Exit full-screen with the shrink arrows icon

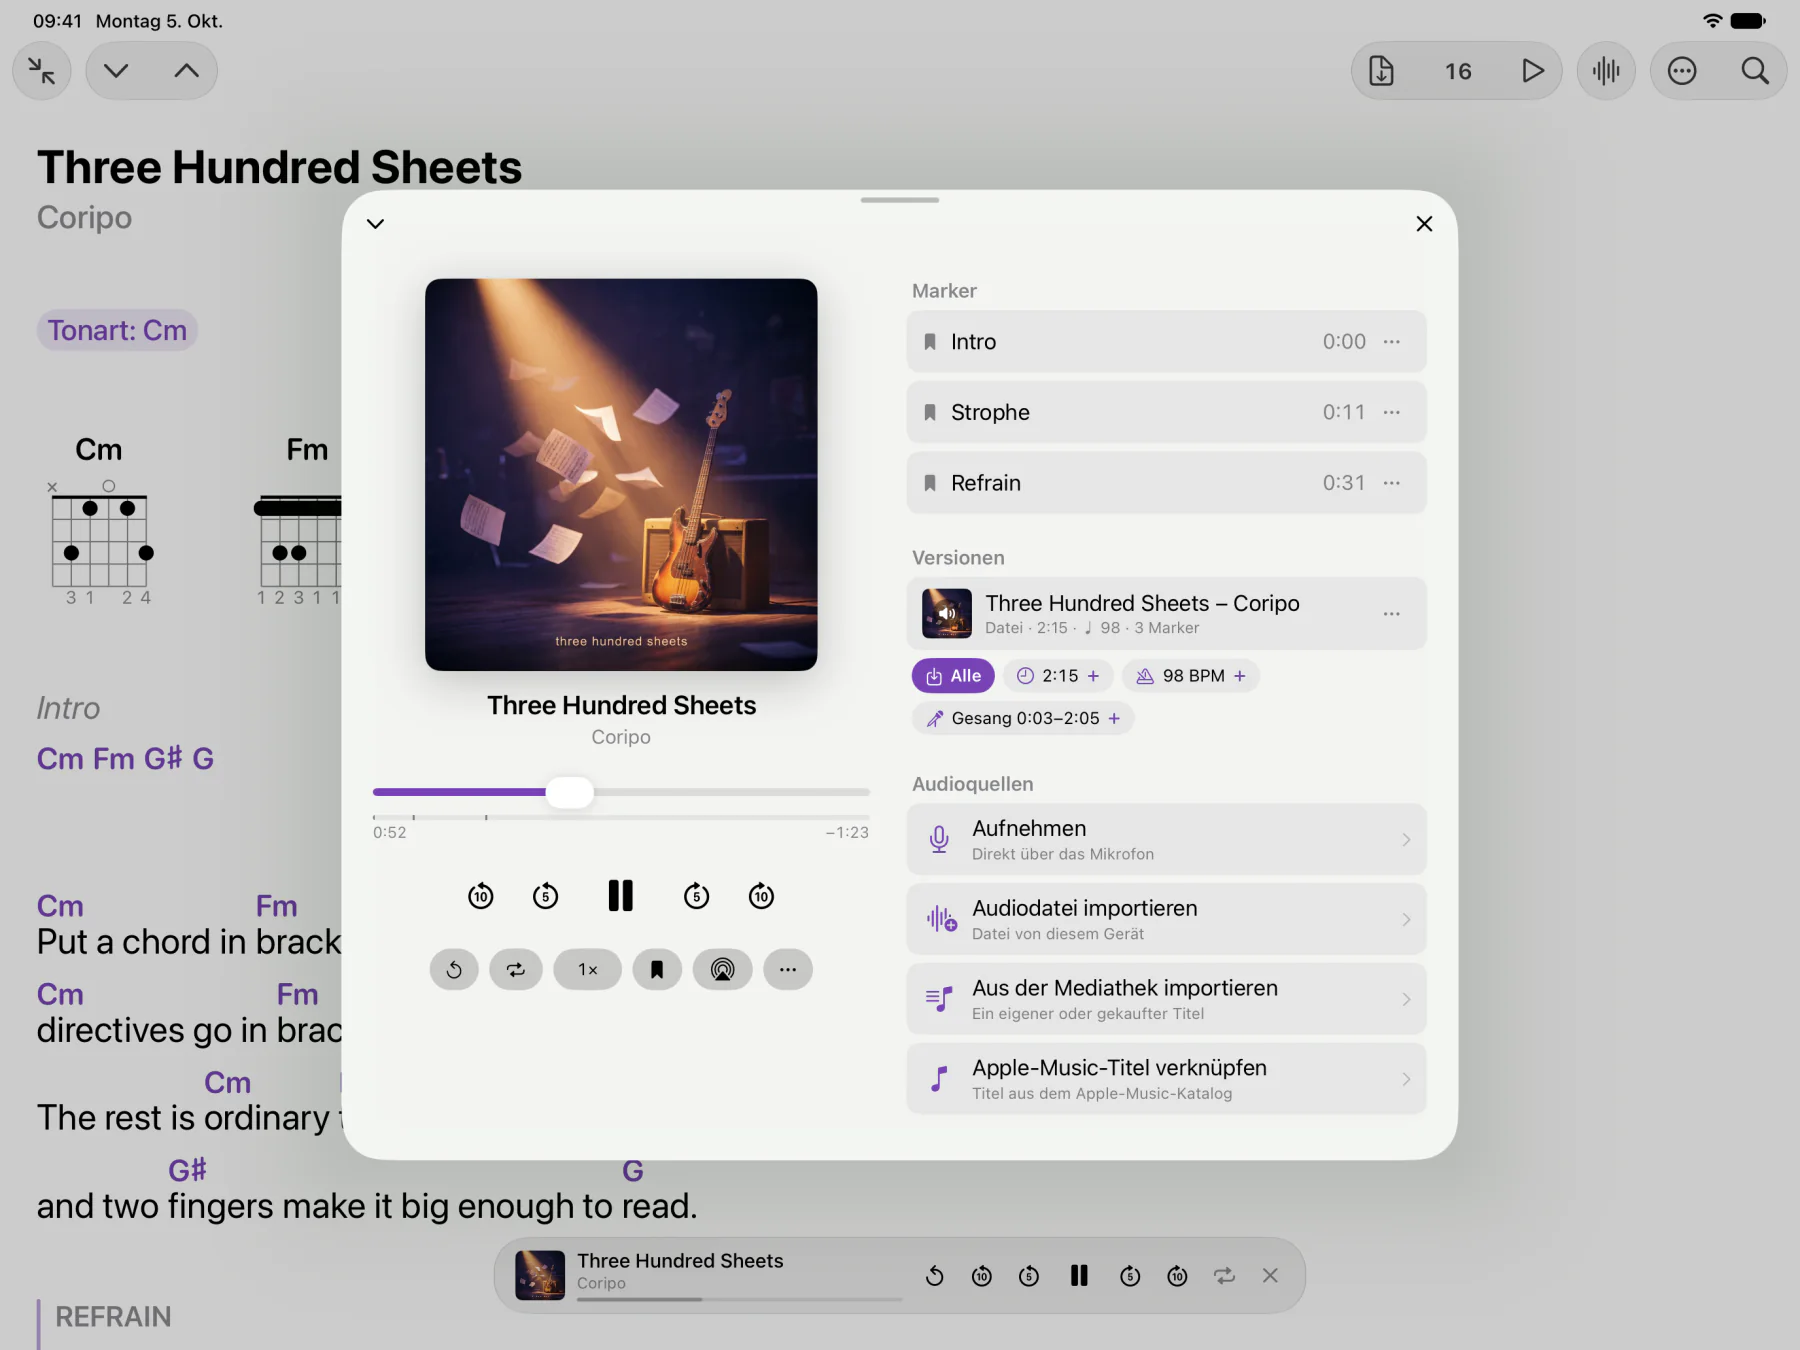pyautogui.click(x=42, y=71)
